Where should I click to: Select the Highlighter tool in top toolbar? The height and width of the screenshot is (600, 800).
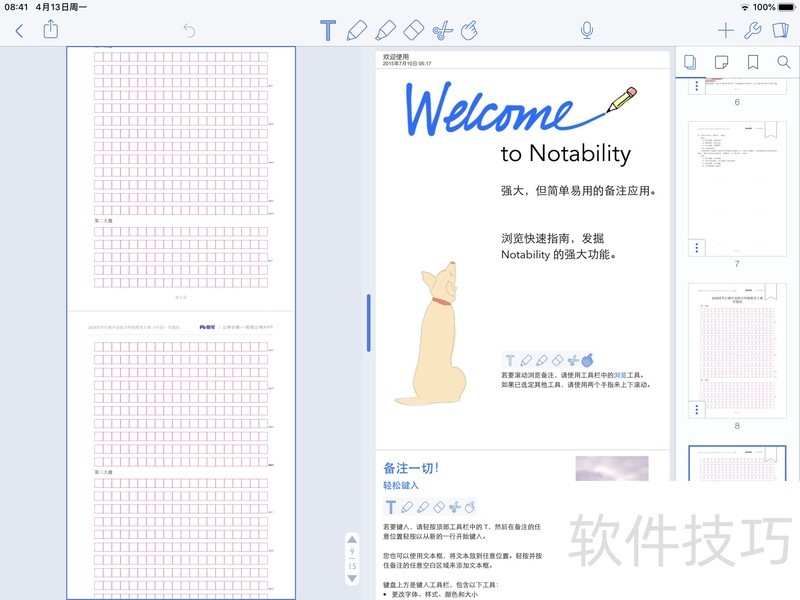tap(385, 31)
